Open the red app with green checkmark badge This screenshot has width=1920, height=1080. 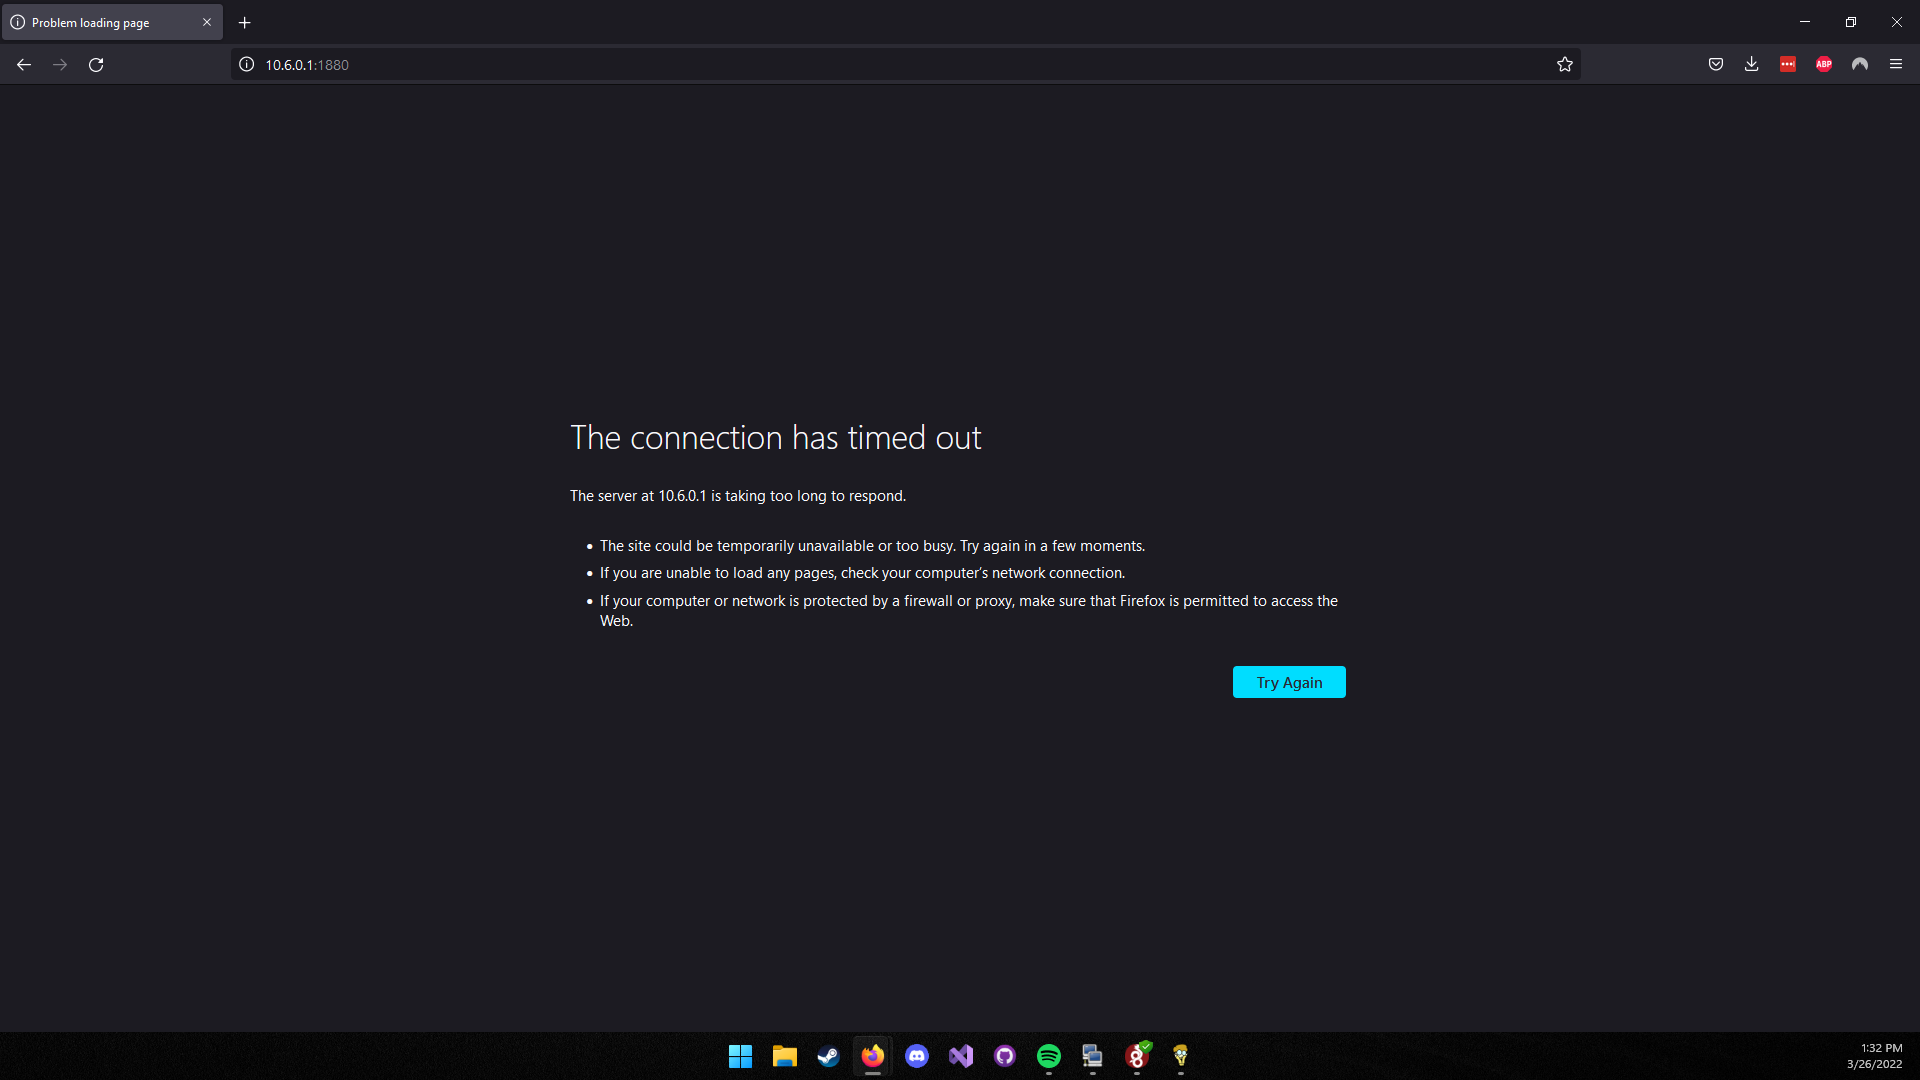pos(1137,1056)
